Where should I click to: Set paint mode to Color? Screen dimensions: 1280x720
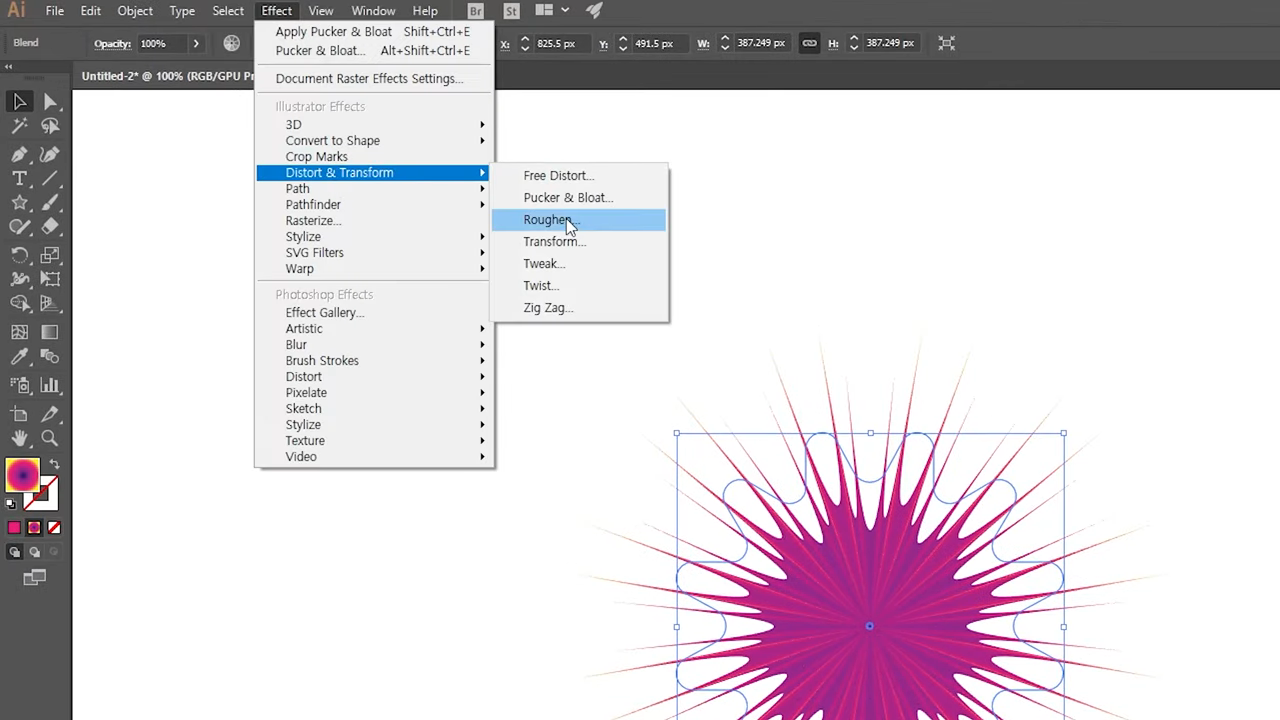[14, 528]
